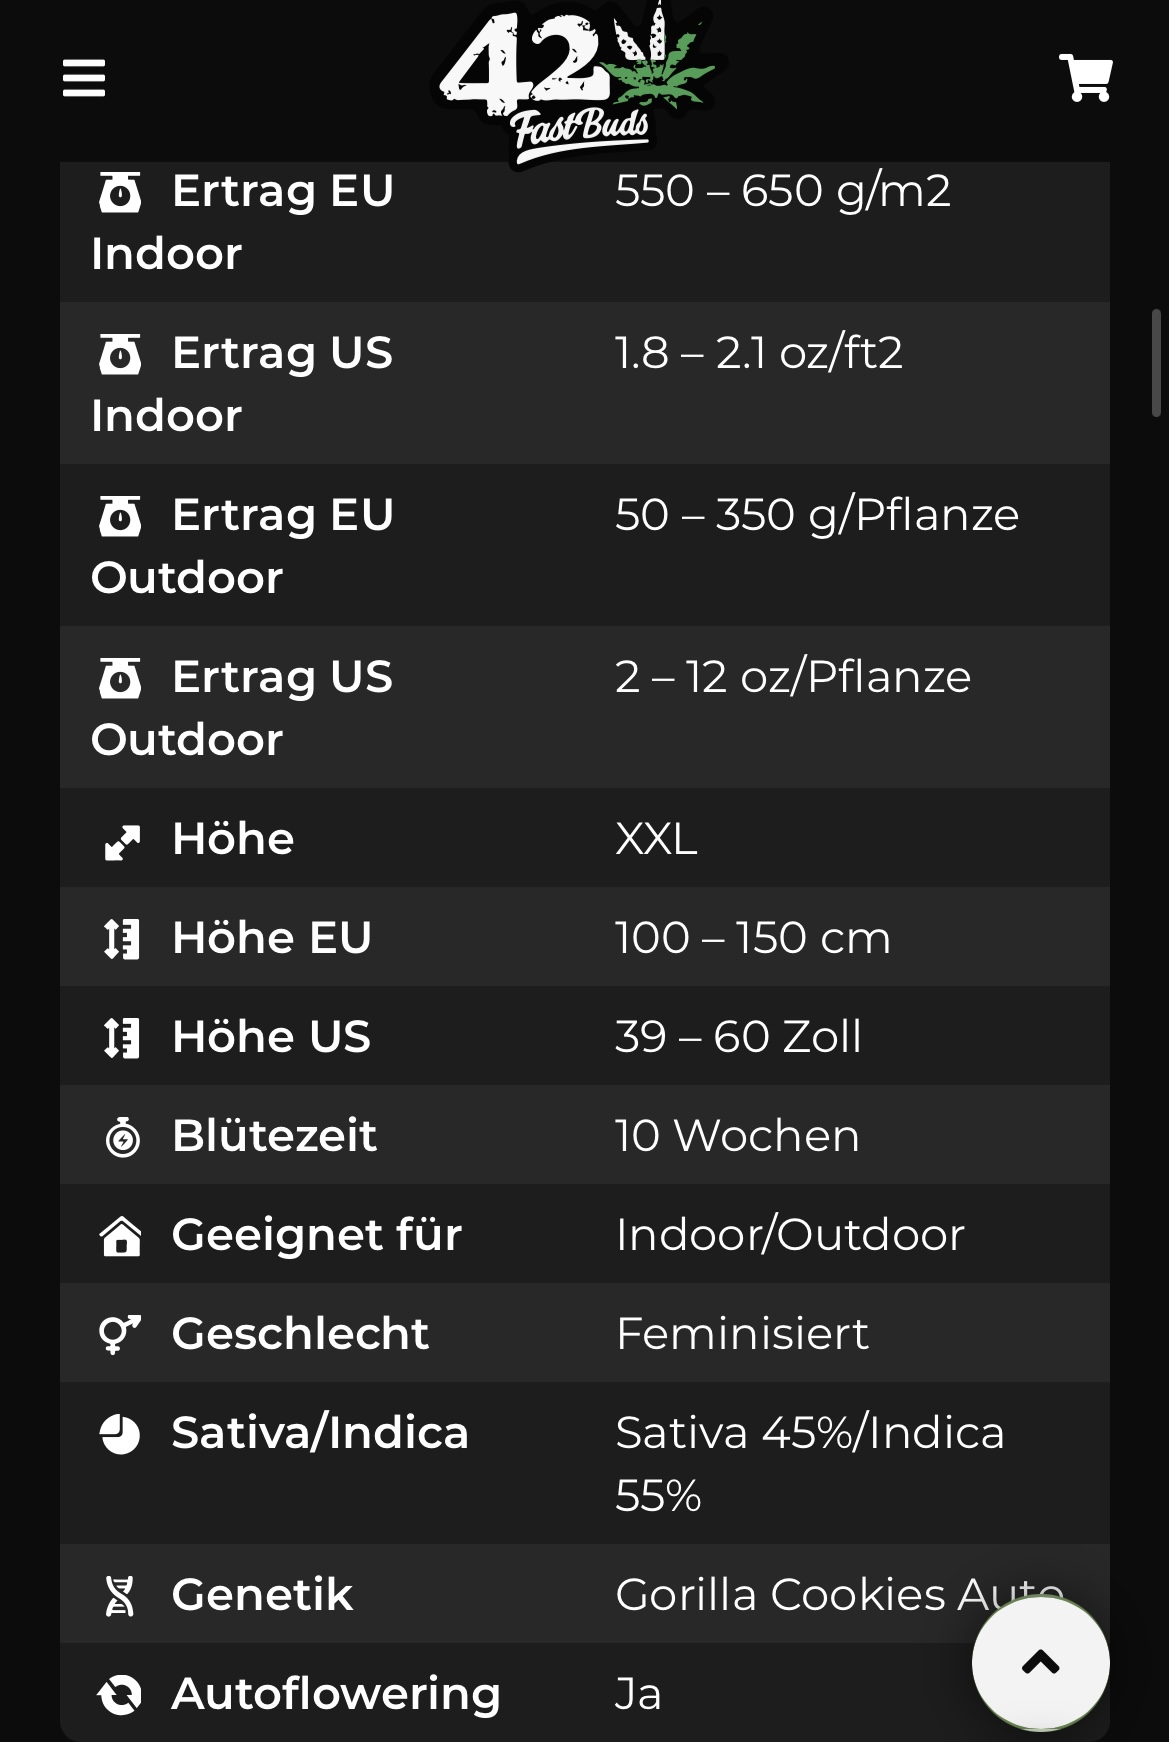1169x1742 pixels.
Task: Click the expand arrows icon beside Höhe
Action: (122, 842)
